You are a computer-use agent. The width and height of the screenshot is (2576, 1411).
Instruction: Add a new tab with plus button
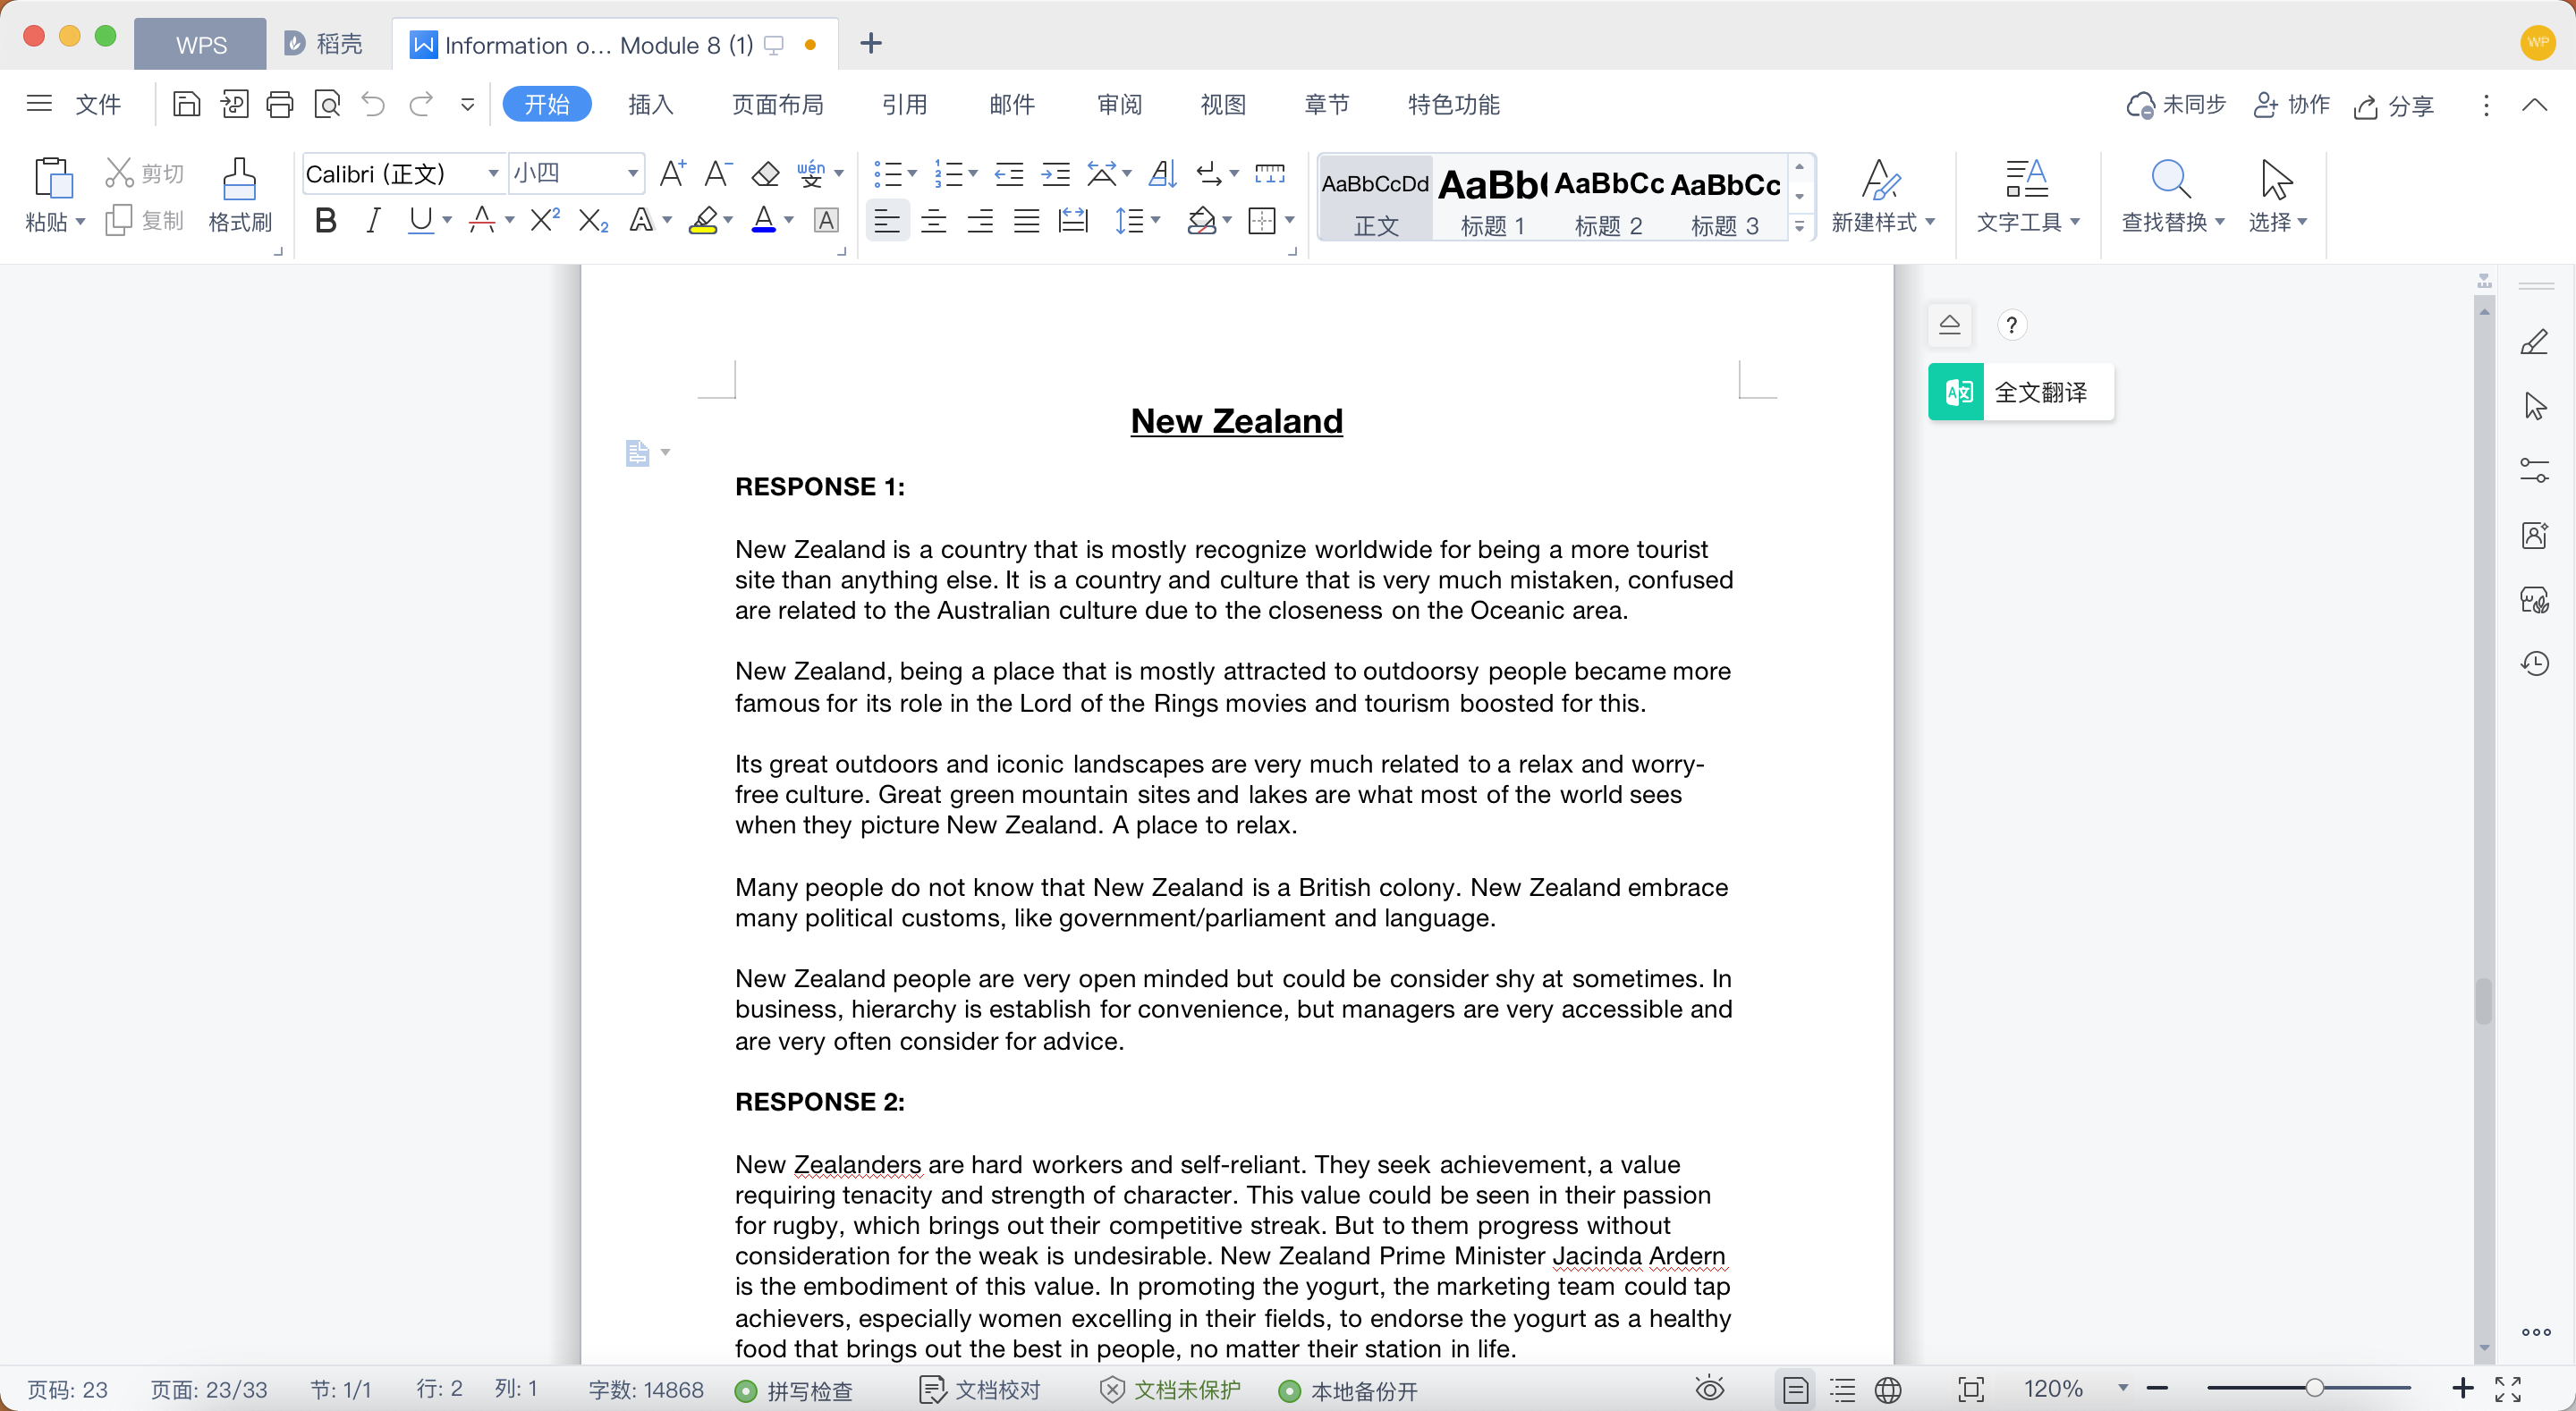click(871, 43)
